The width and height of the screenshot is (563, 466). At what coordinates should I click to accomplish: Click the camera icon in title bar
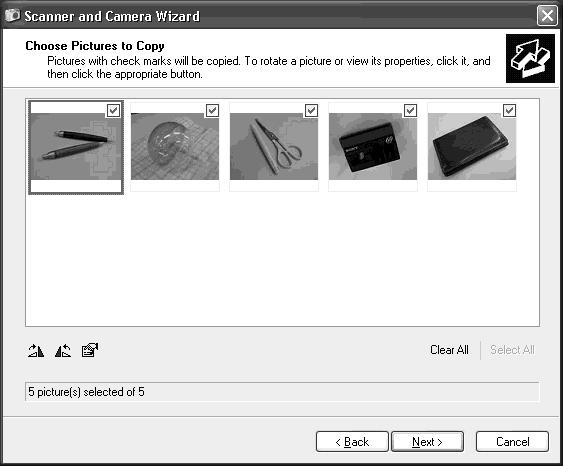coord(12,15)
